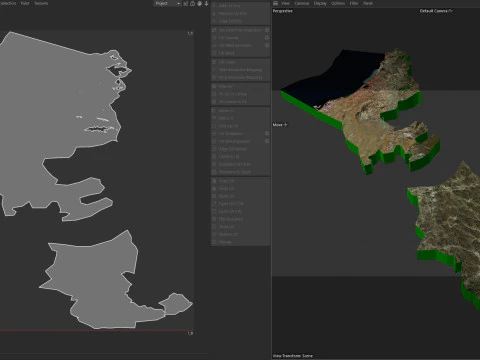Click the viewport hamburger menu icon

276,3
